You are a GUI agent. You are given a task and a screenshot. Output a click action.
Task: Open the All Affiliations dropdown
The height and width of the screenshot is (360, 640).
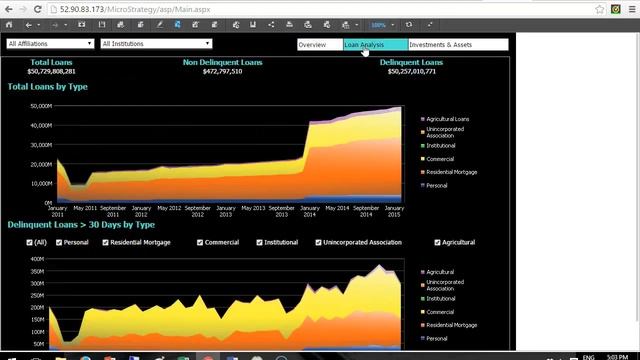click(50, 44)
